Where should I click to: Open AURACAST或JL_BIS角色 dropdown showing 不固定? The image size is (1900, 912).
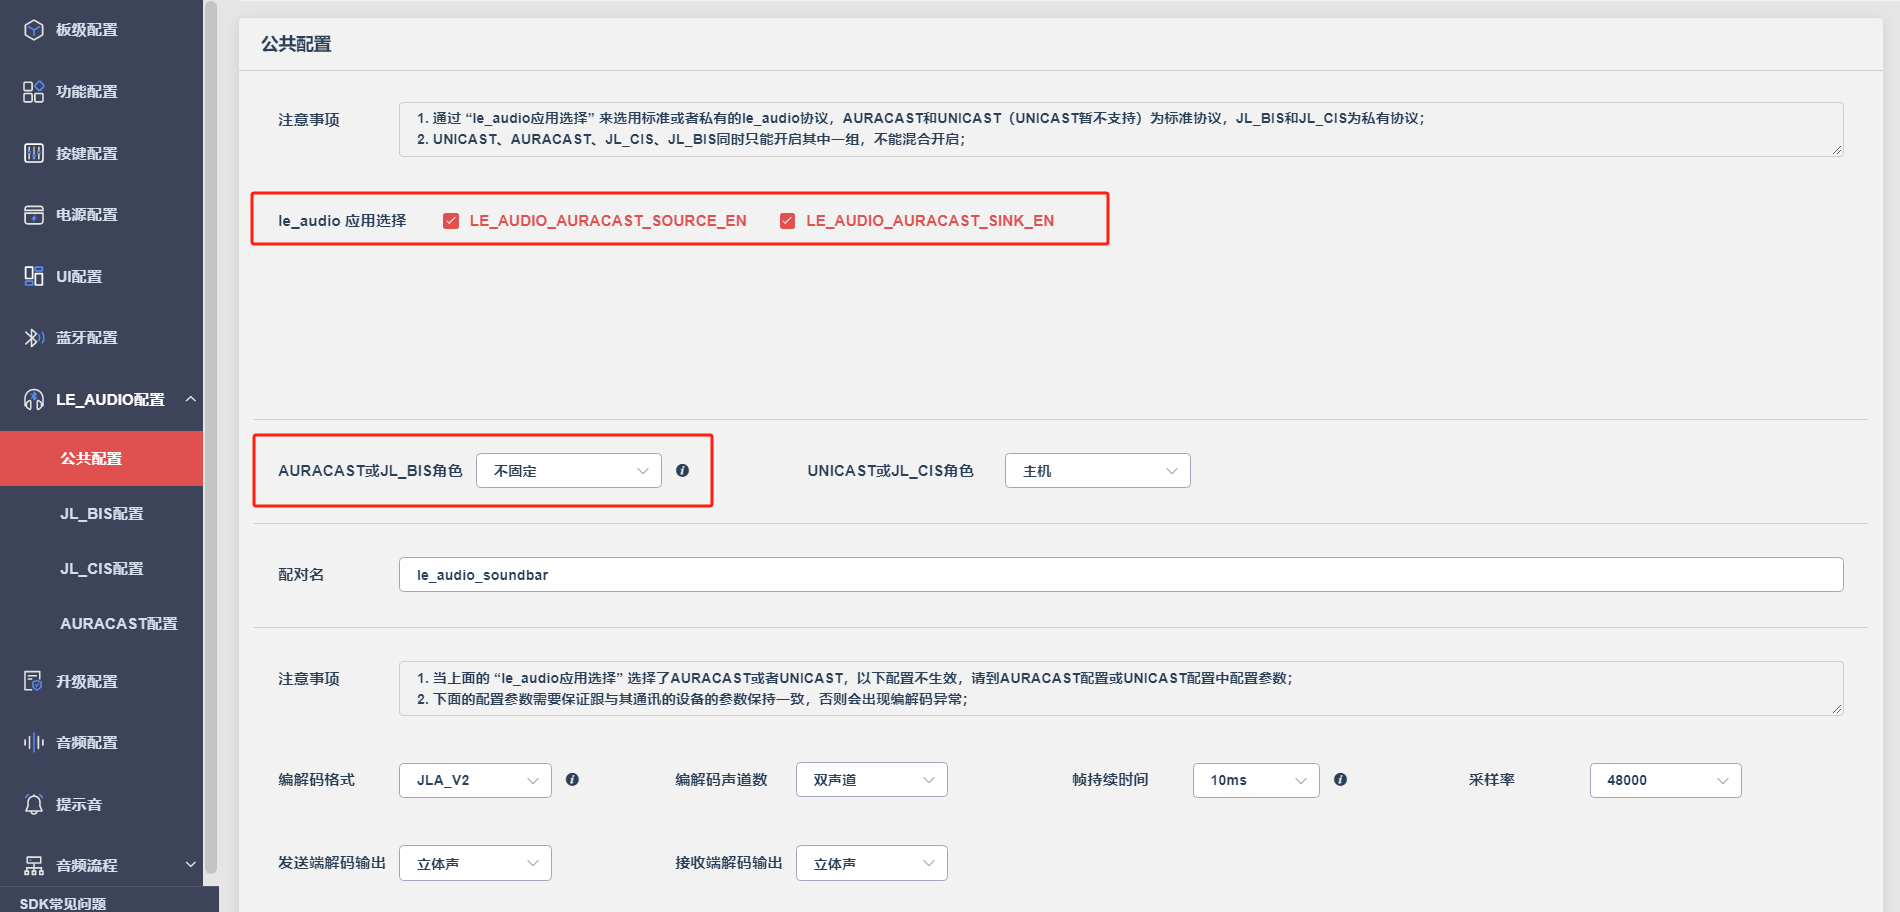click(569, 471)
